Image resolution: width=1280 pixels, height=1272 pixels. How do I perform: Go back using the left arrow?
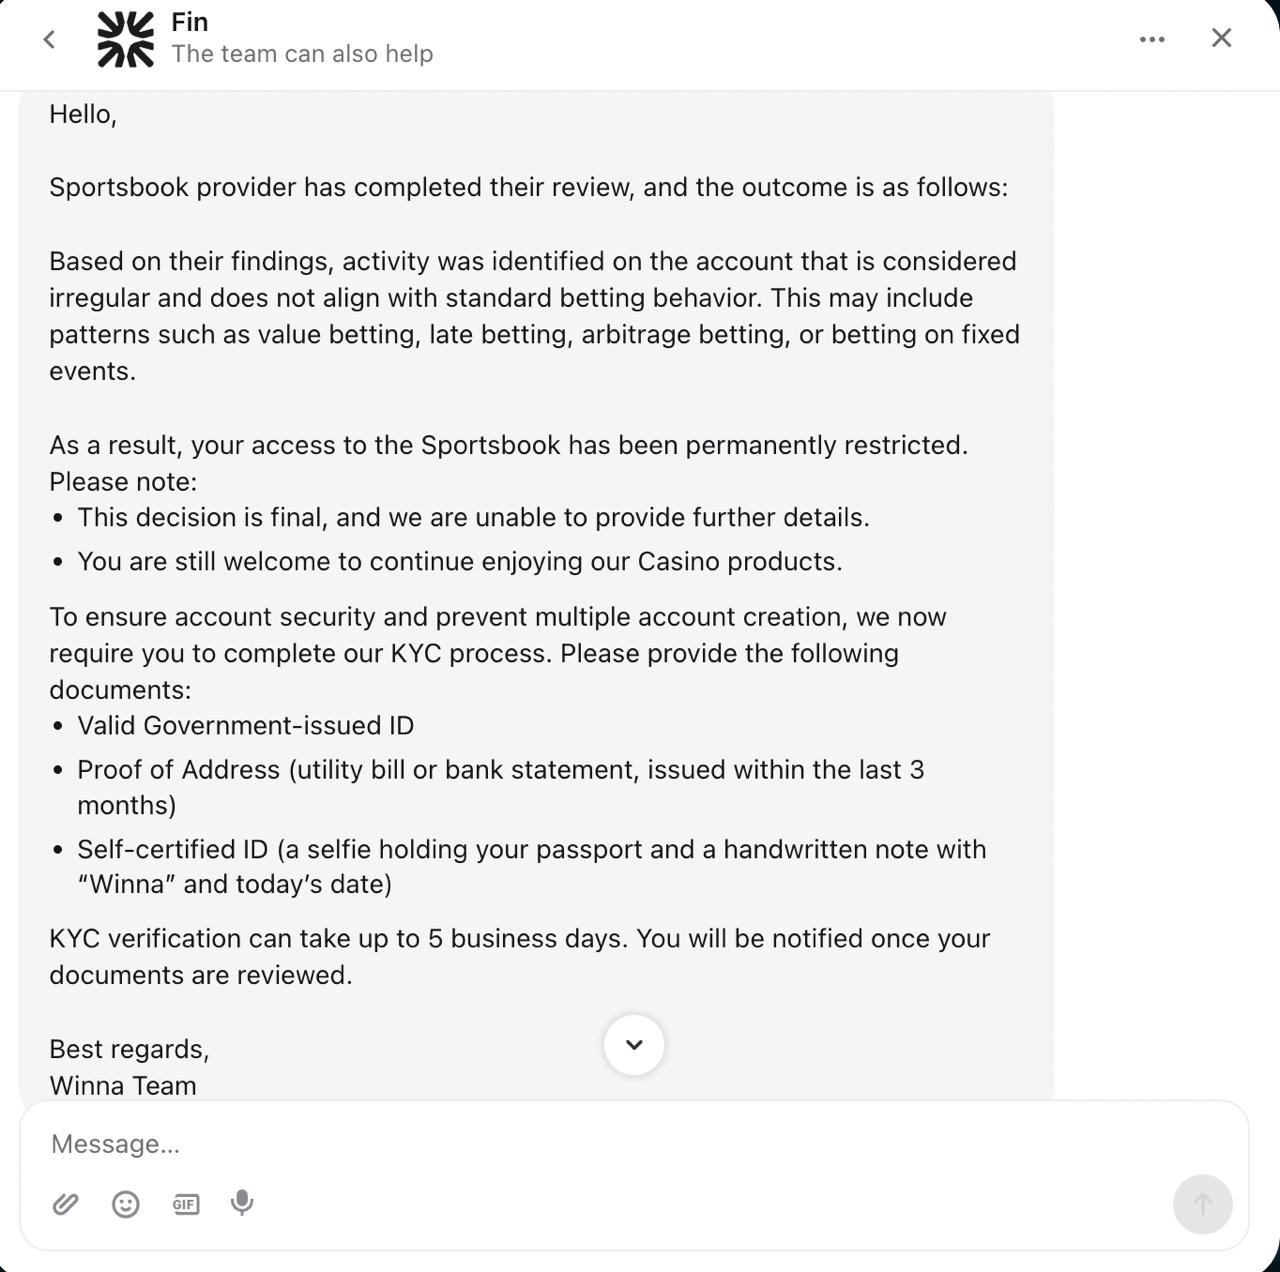[49, 39]
